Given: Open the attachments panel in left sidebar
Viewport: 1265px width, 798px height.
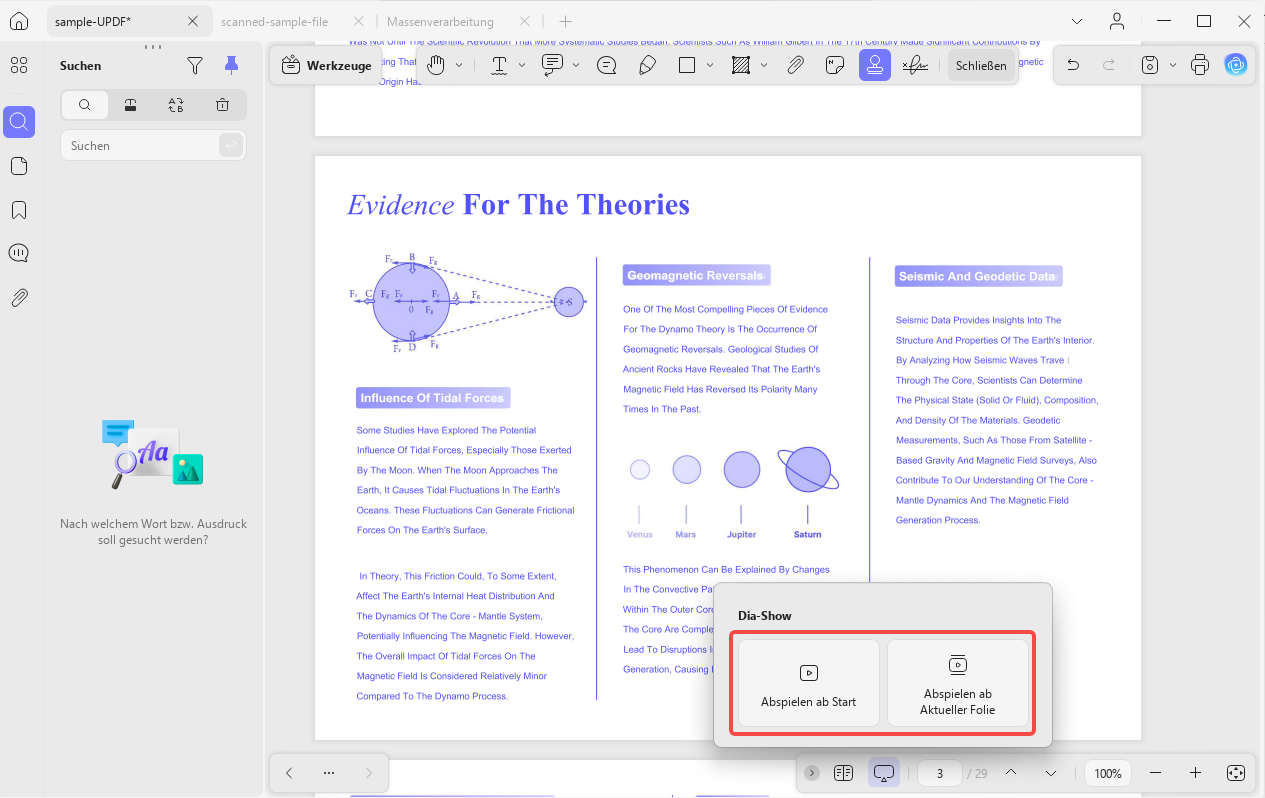Looking at the screenshot, I should point(19,297).
